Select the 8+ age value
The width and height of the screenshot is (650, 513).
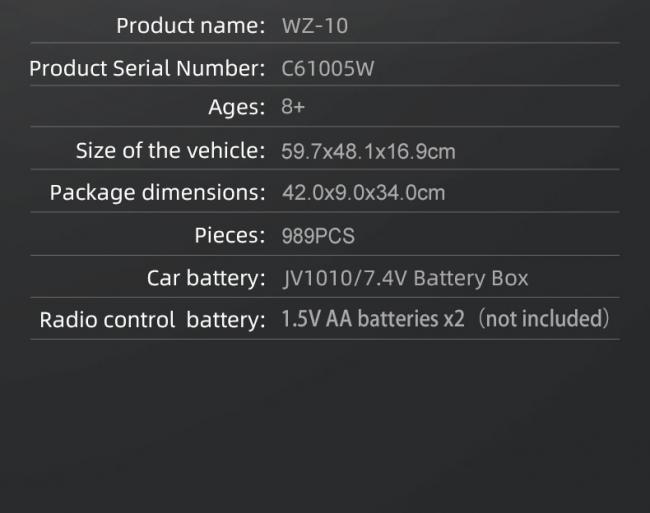coord(293,108)
